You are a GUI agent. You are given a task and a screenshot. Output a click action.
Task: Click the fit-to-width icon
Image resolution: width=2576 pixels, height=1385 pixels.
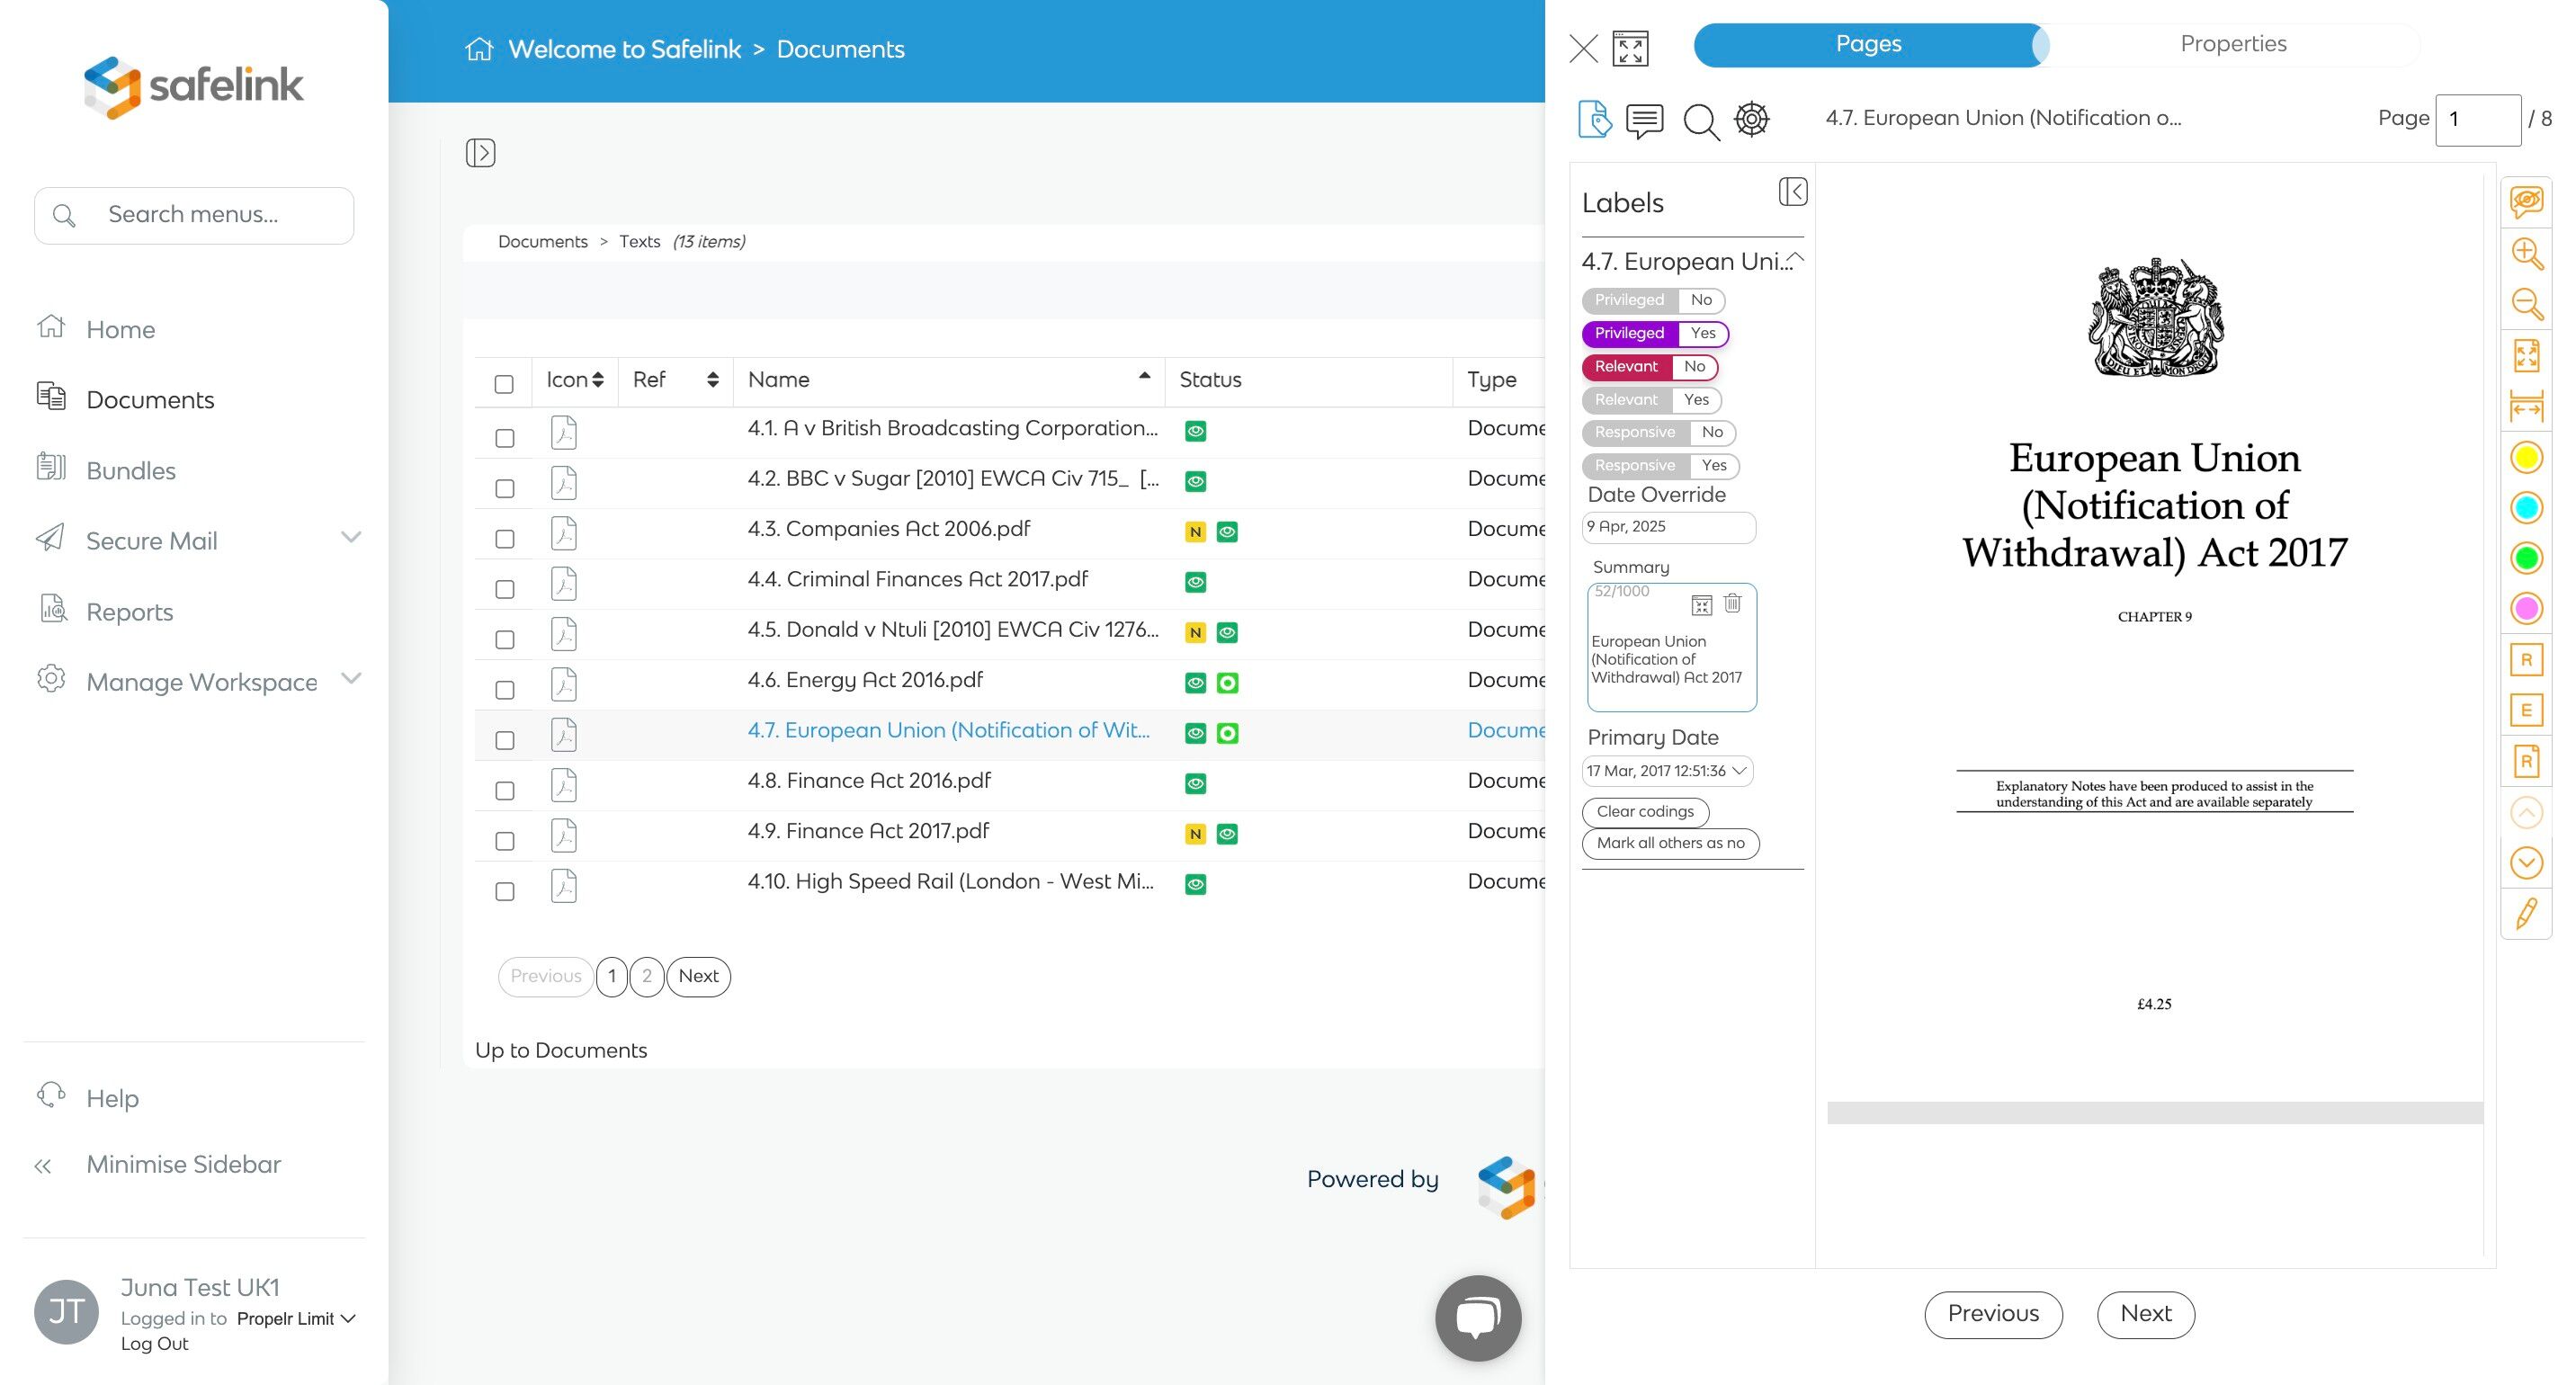(2526, 407)
